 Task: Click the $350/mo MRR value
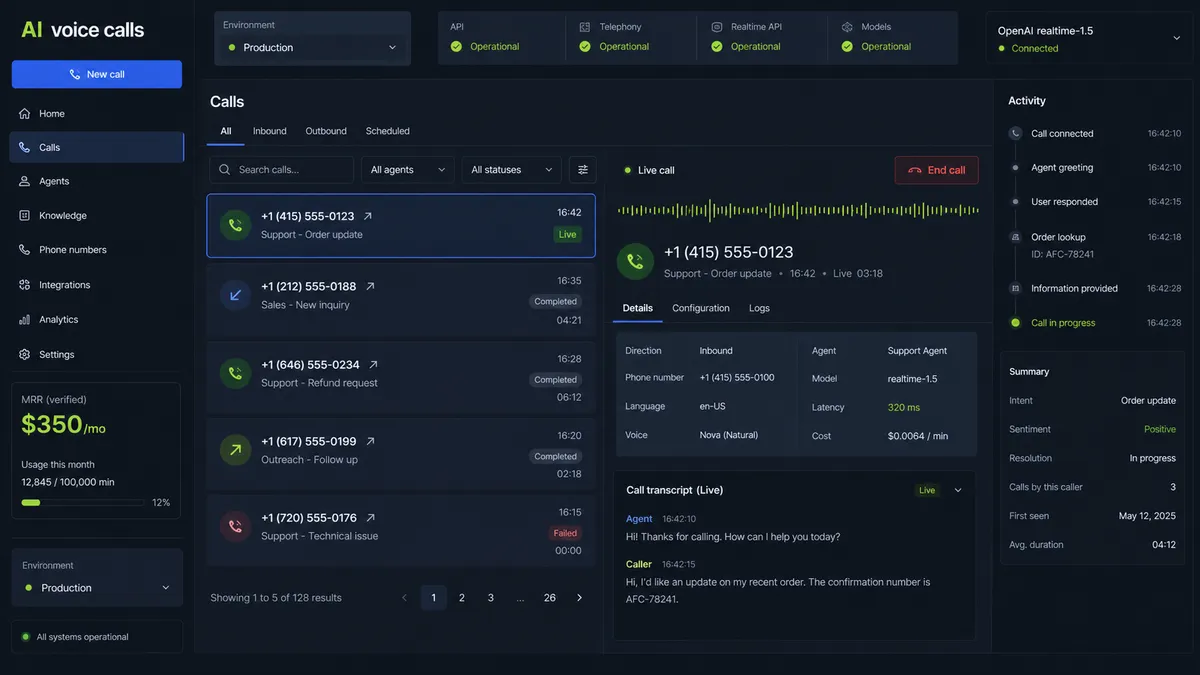[63, 425]
